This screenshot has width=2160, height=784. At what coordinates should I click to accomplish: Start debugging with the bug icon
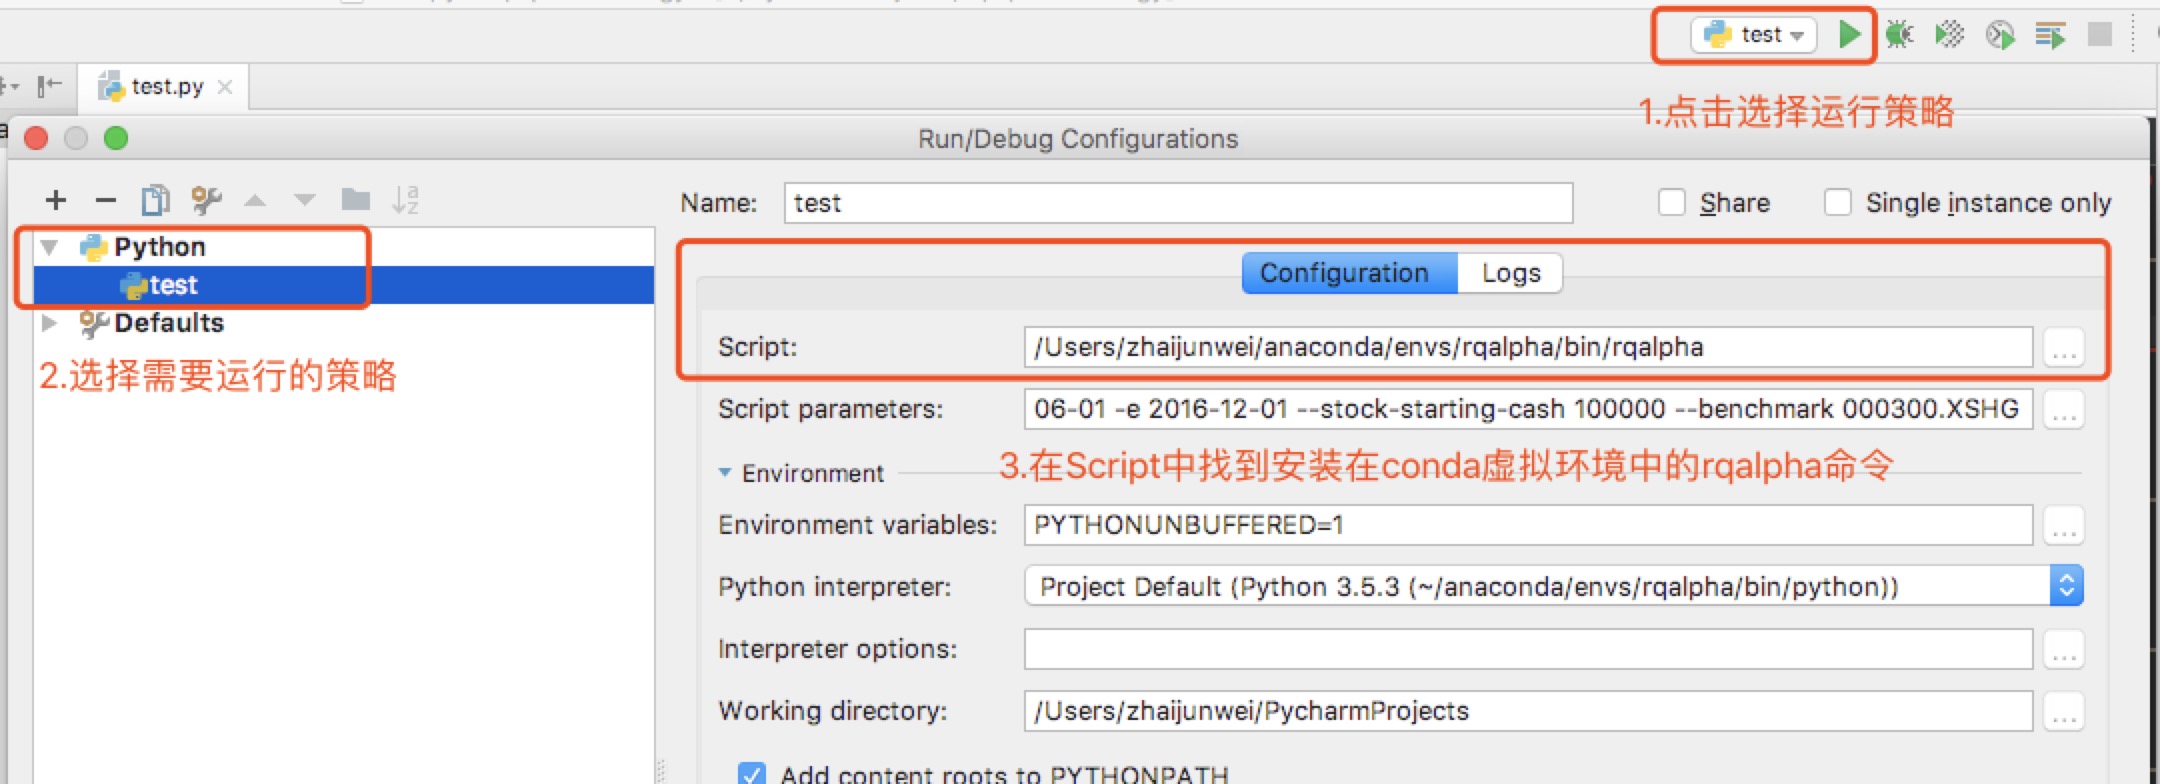coord(1899,35)
